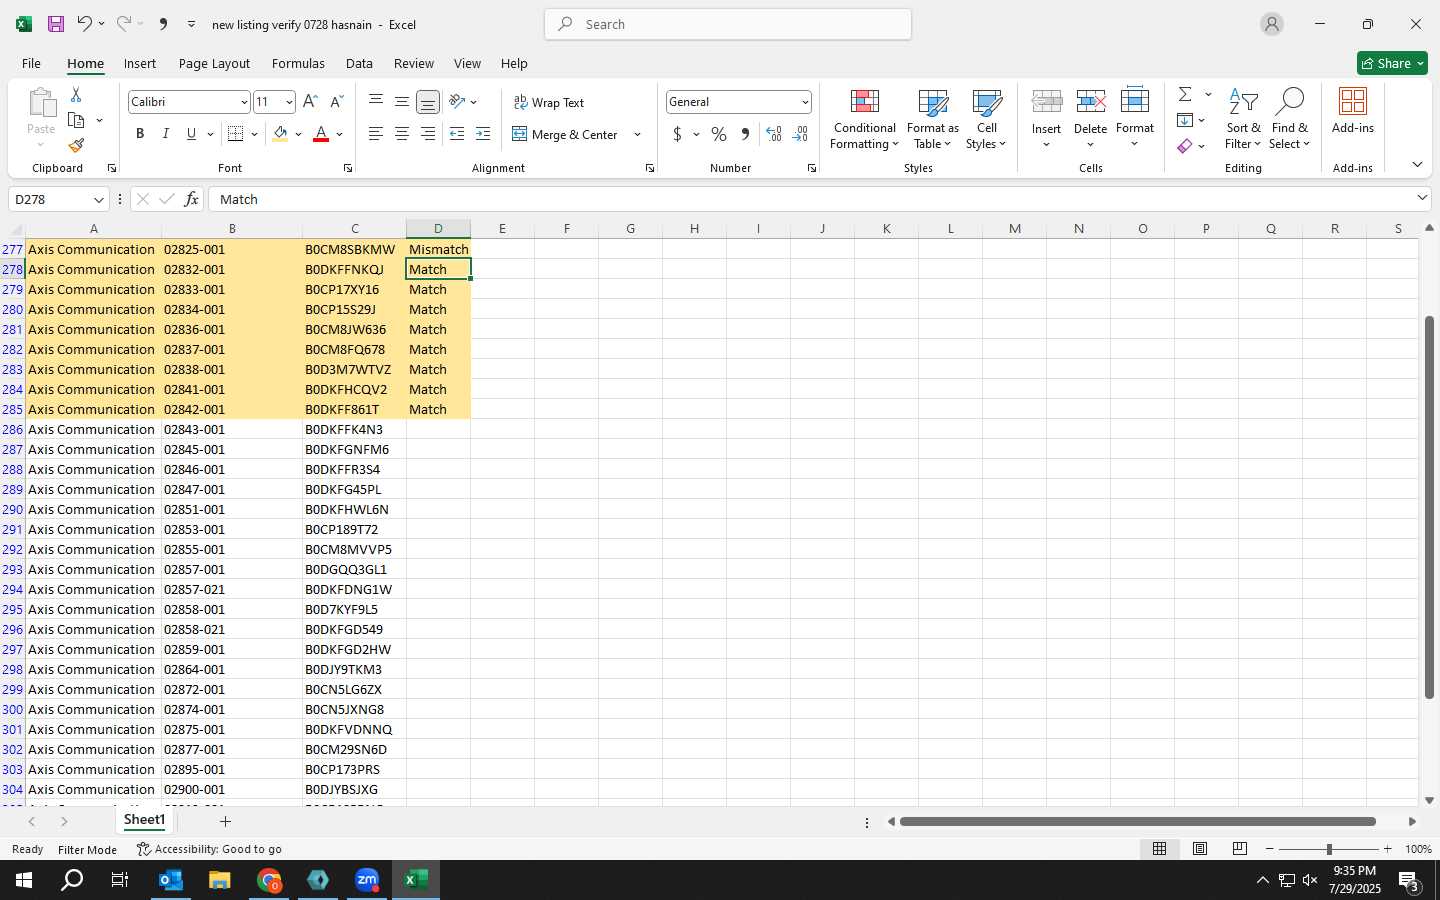Image resolution: width=1440 pixels, height=900 pixels.
Task: Add a new sheet with the plus icon
Action: point(226,821)
